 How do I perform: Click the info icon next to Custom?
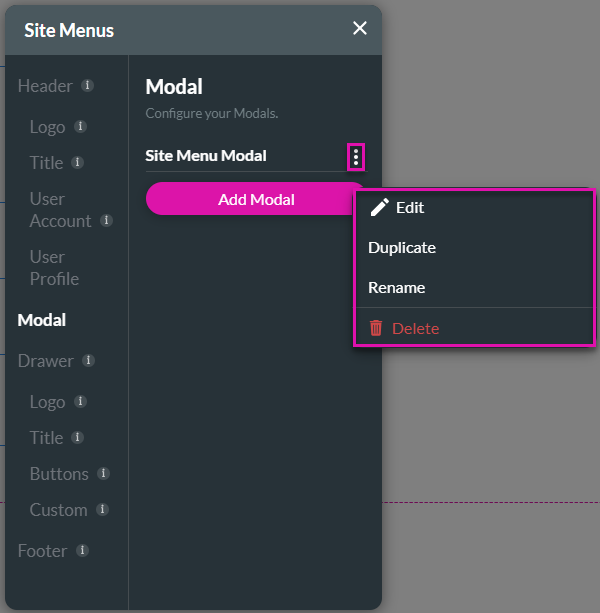click(x=102, y=509)
